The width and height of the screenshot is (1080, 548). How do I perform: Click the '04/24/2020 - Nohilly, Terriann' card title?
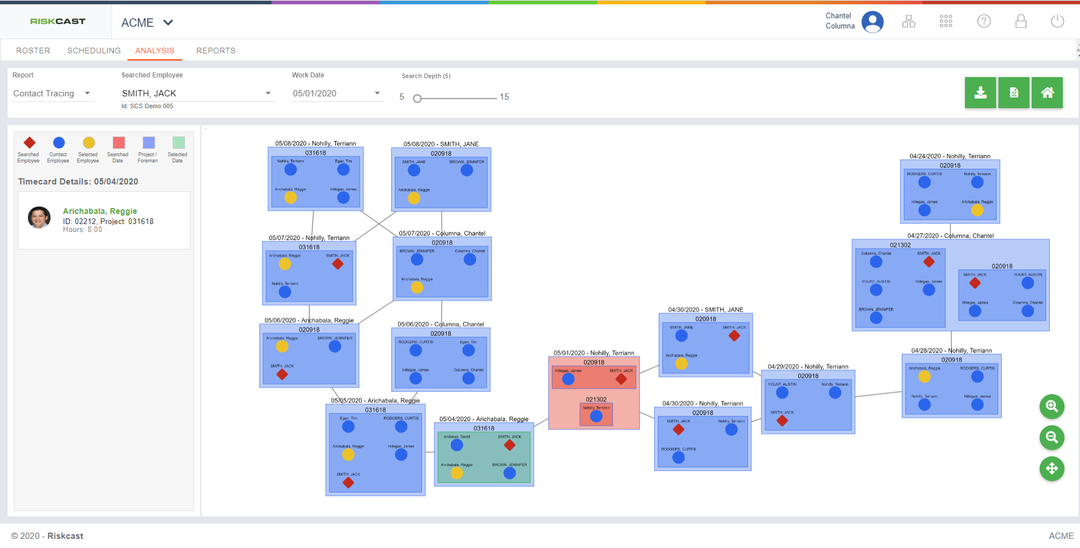tap(950, 156)
